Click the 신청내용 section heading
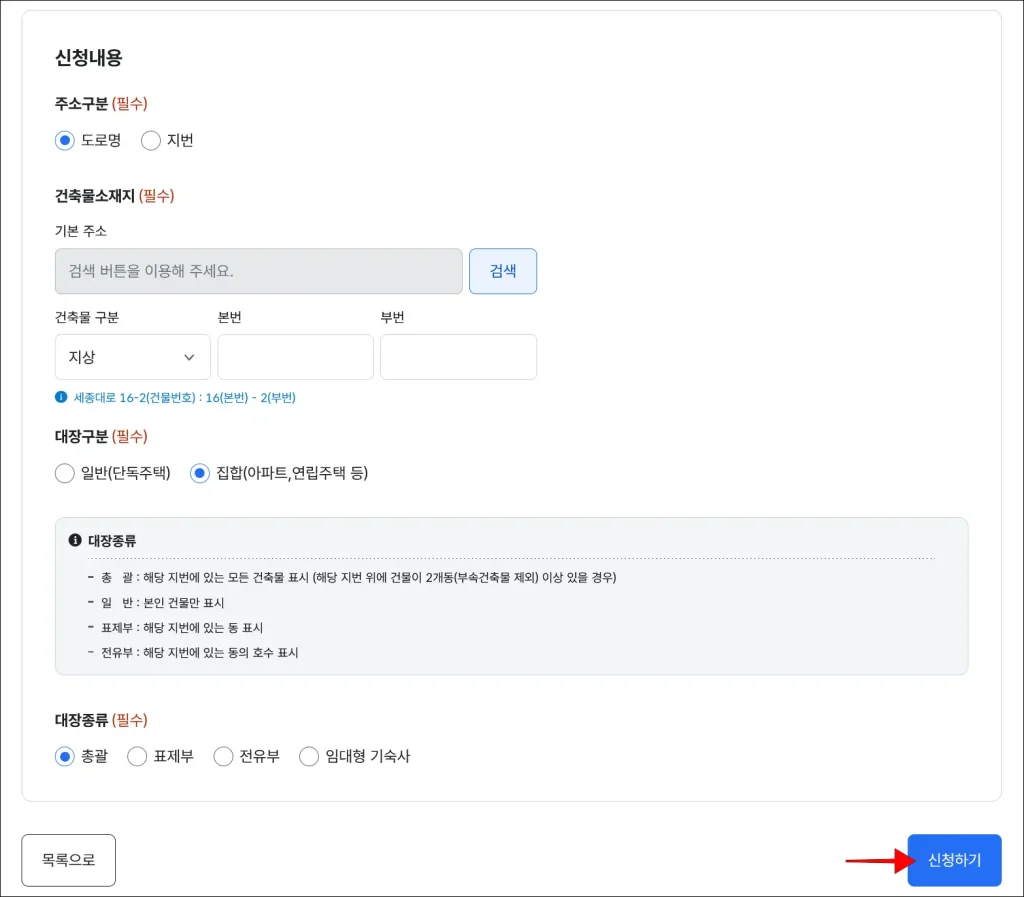The width and height of the screenshot is (1024, 897). coord(89,57)
